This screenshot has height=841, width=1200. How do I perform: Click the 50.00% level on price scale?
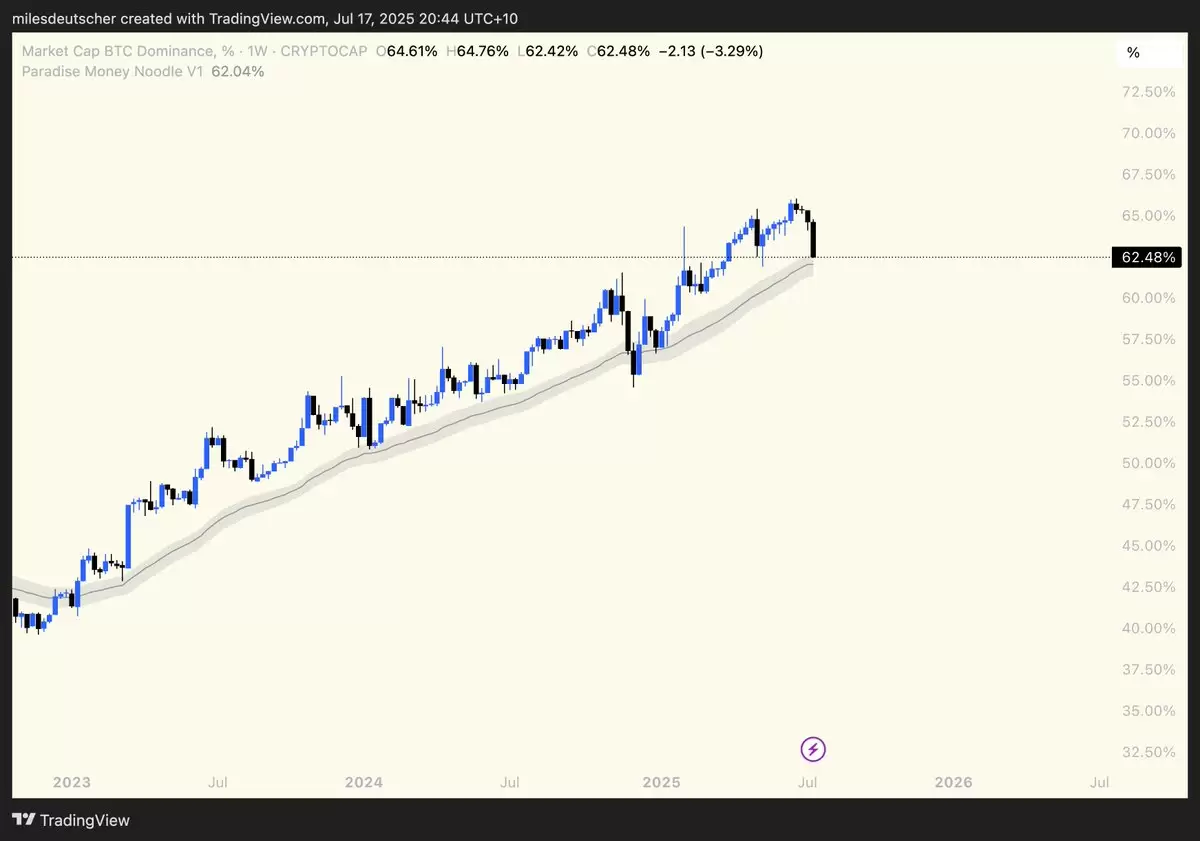(1149, 463)
